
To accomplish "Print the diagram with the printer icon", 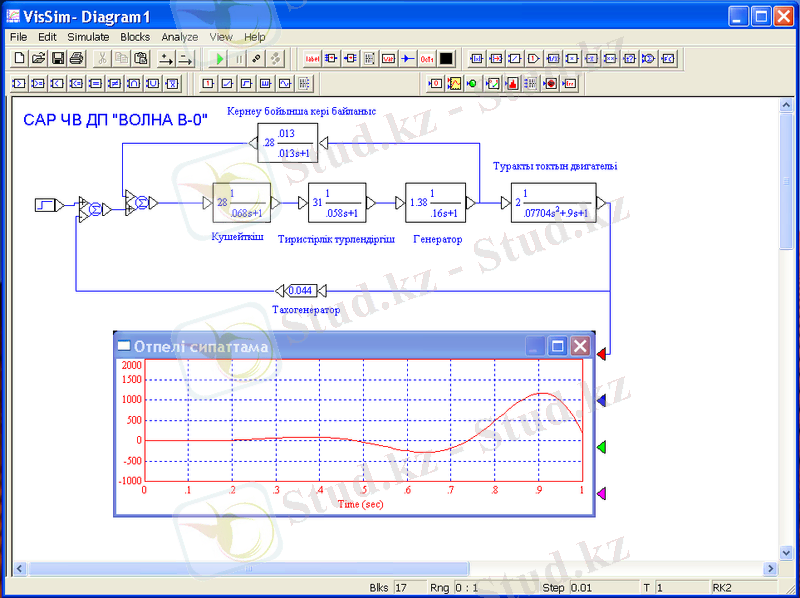I will [77, 59].
